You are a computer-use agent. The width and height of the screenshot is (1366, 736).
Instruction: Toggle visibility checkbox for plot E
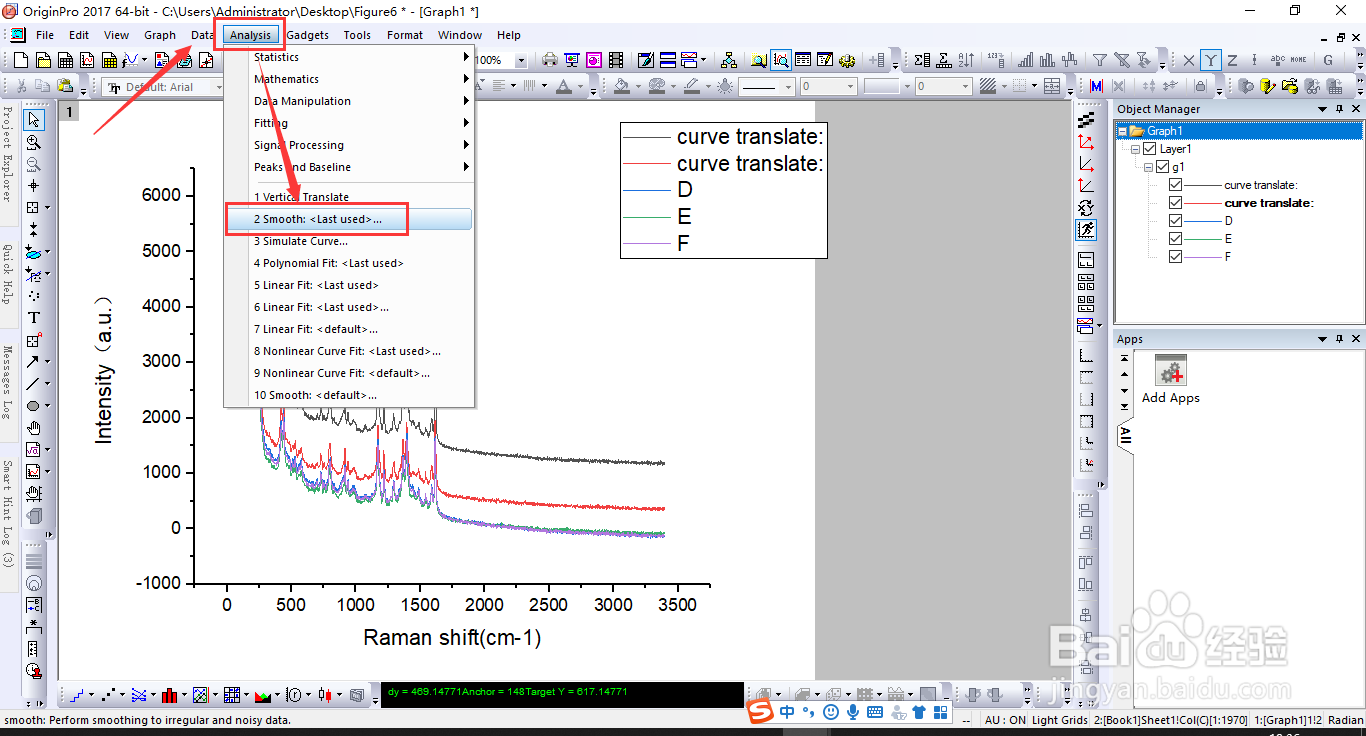click(x=1175, y=239)
